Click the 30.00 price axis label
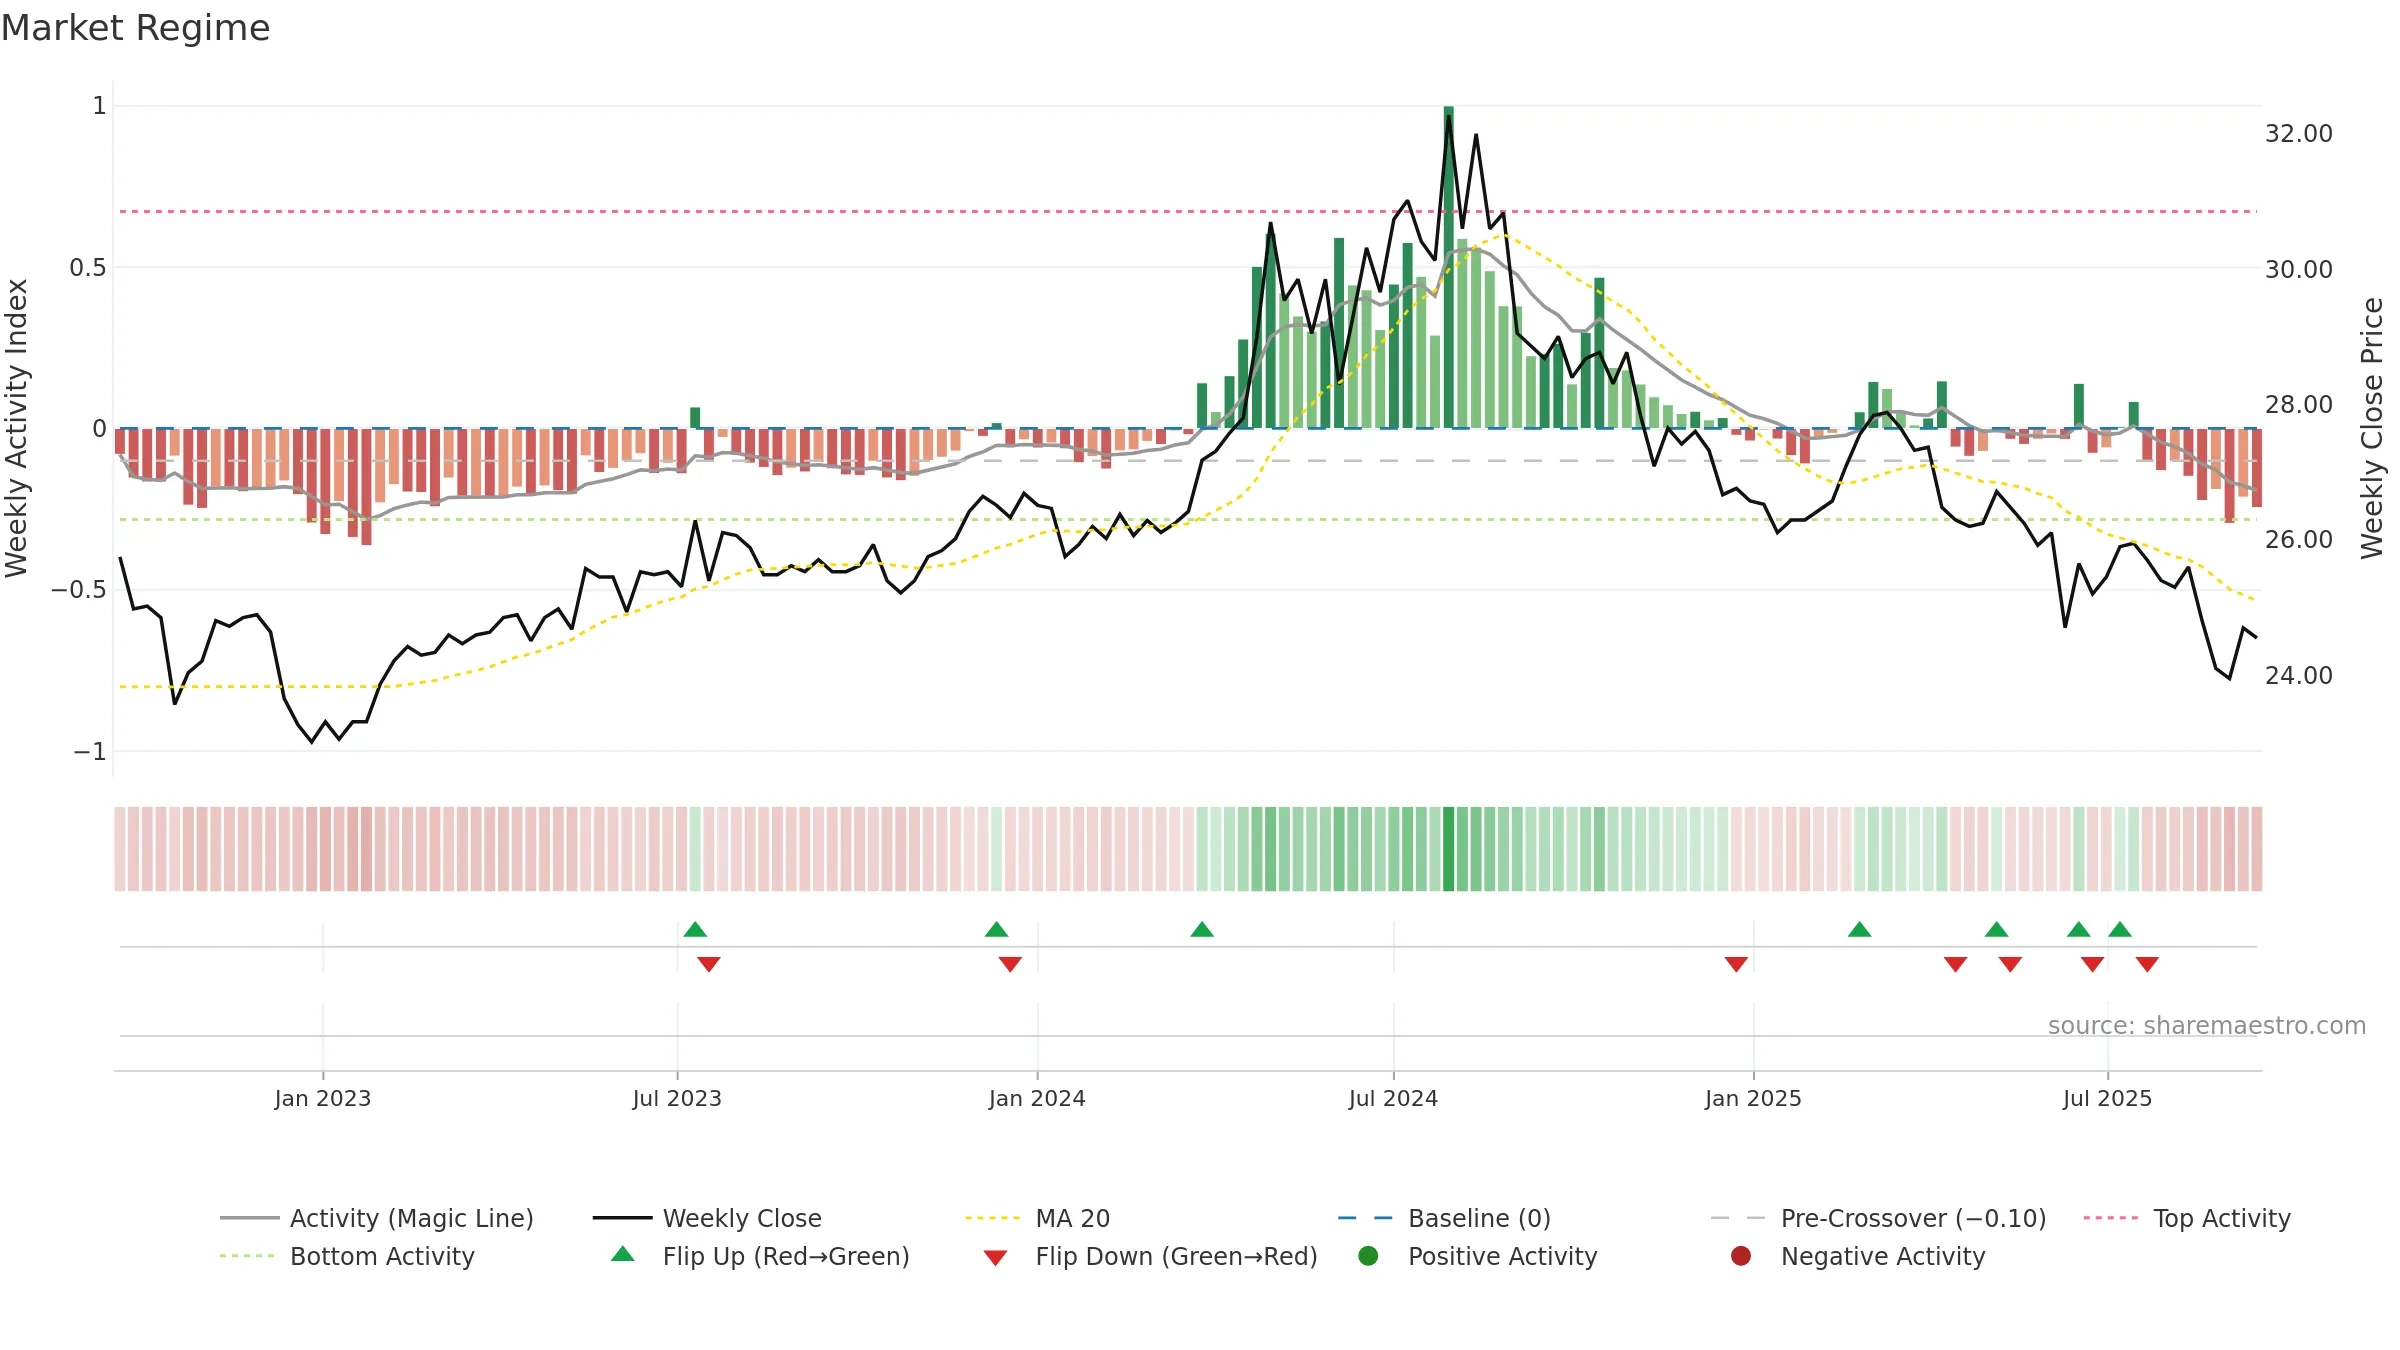 2298,270
